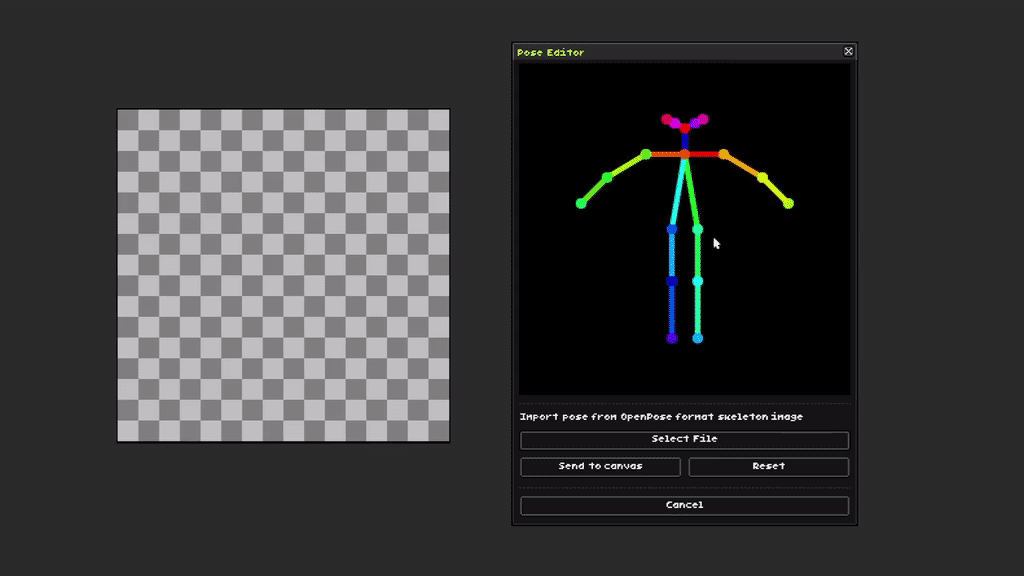Open the Select File pose import button
Screen dimensions: 1024x576
coord(684,440)
